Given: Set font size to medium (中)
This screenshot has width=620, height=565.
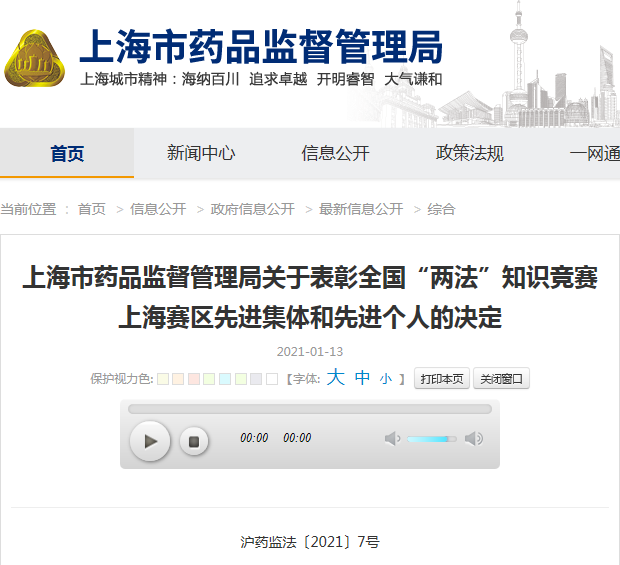Looking at the screenshot, I should (x=362, y=378).
